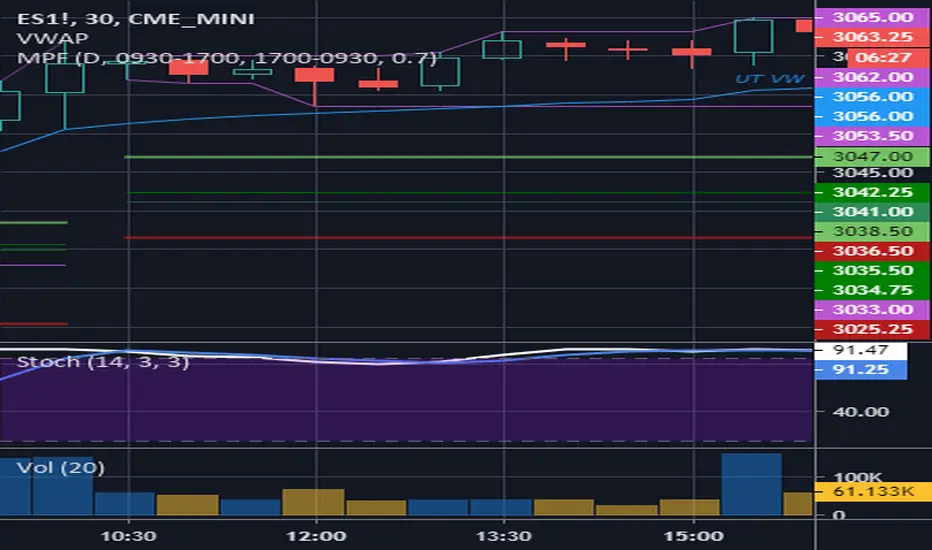The height and width of the screenshot is (550, 932).
Task: Click the 40.00 stochastic scale value
Action: [861, 411]
